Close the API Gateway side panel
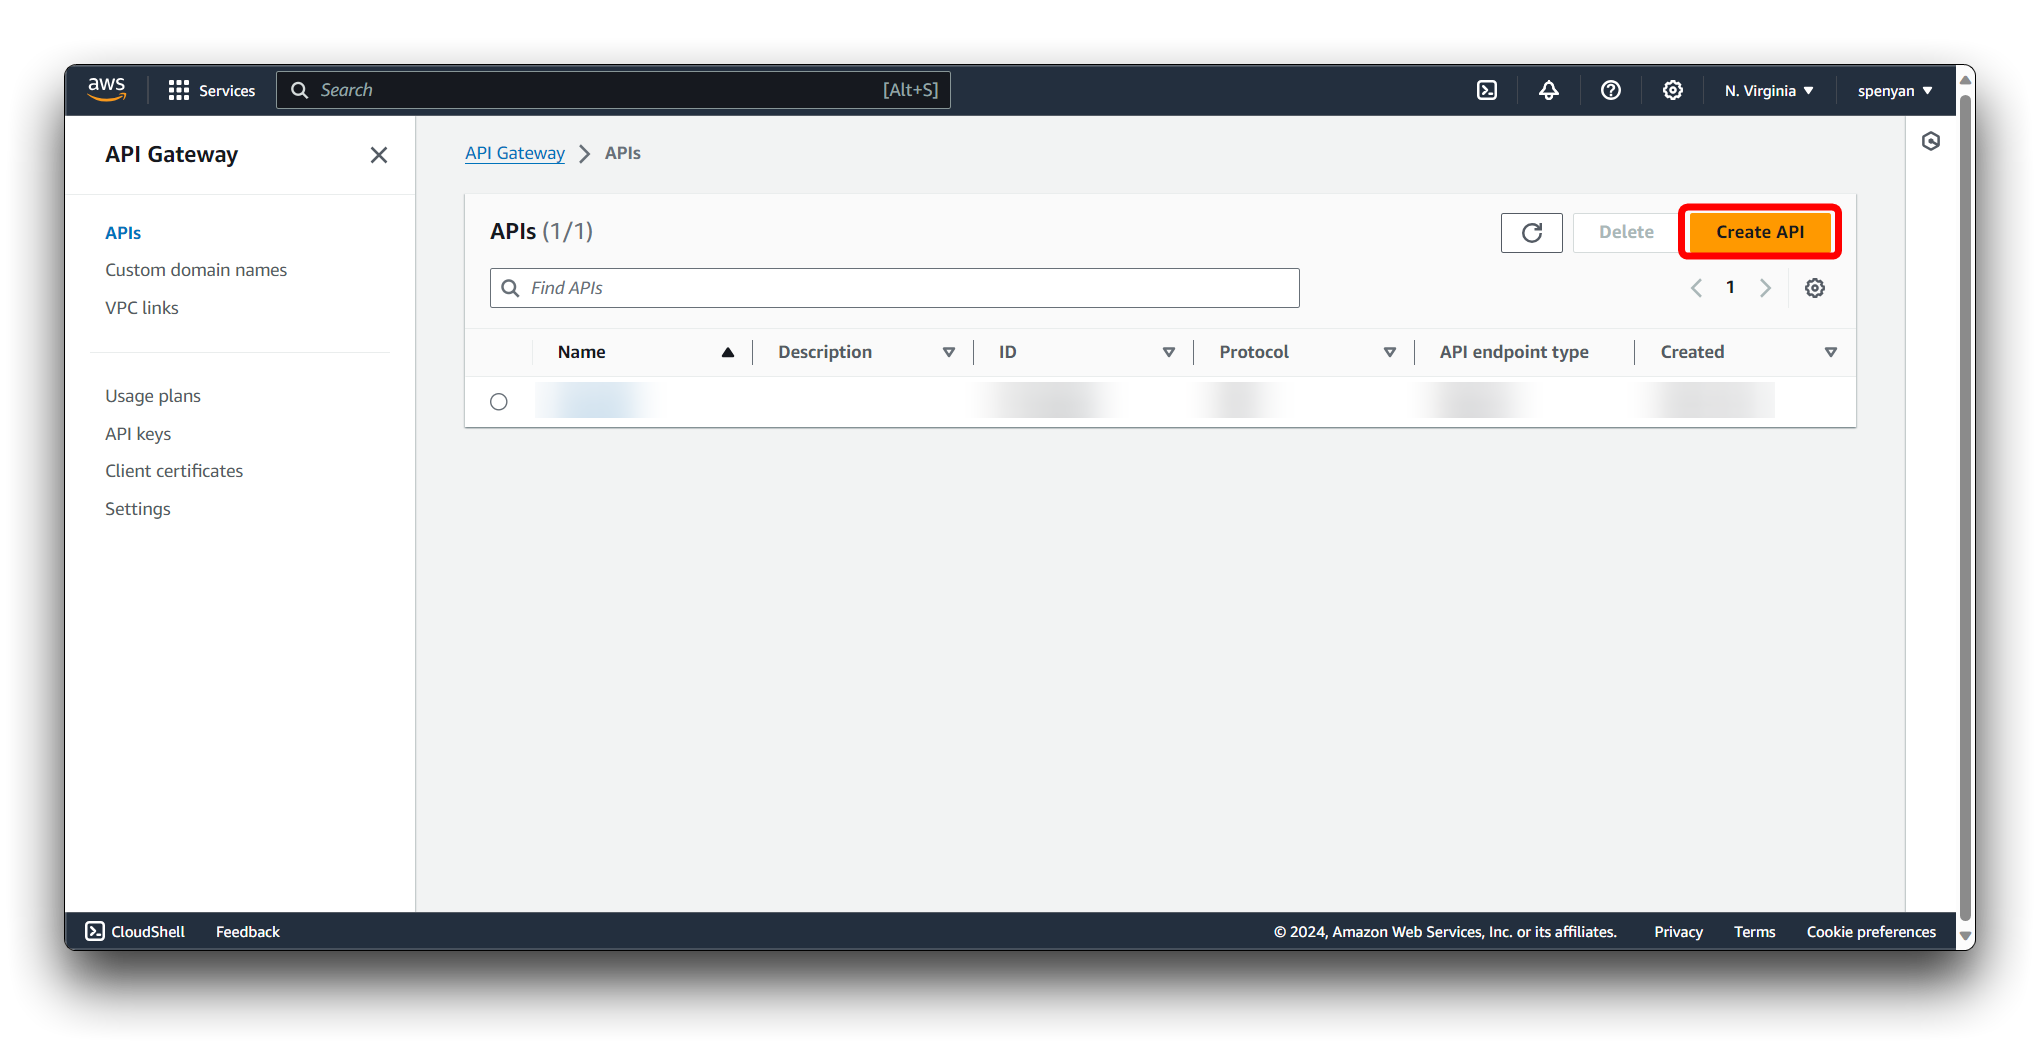 pos(379,155)
